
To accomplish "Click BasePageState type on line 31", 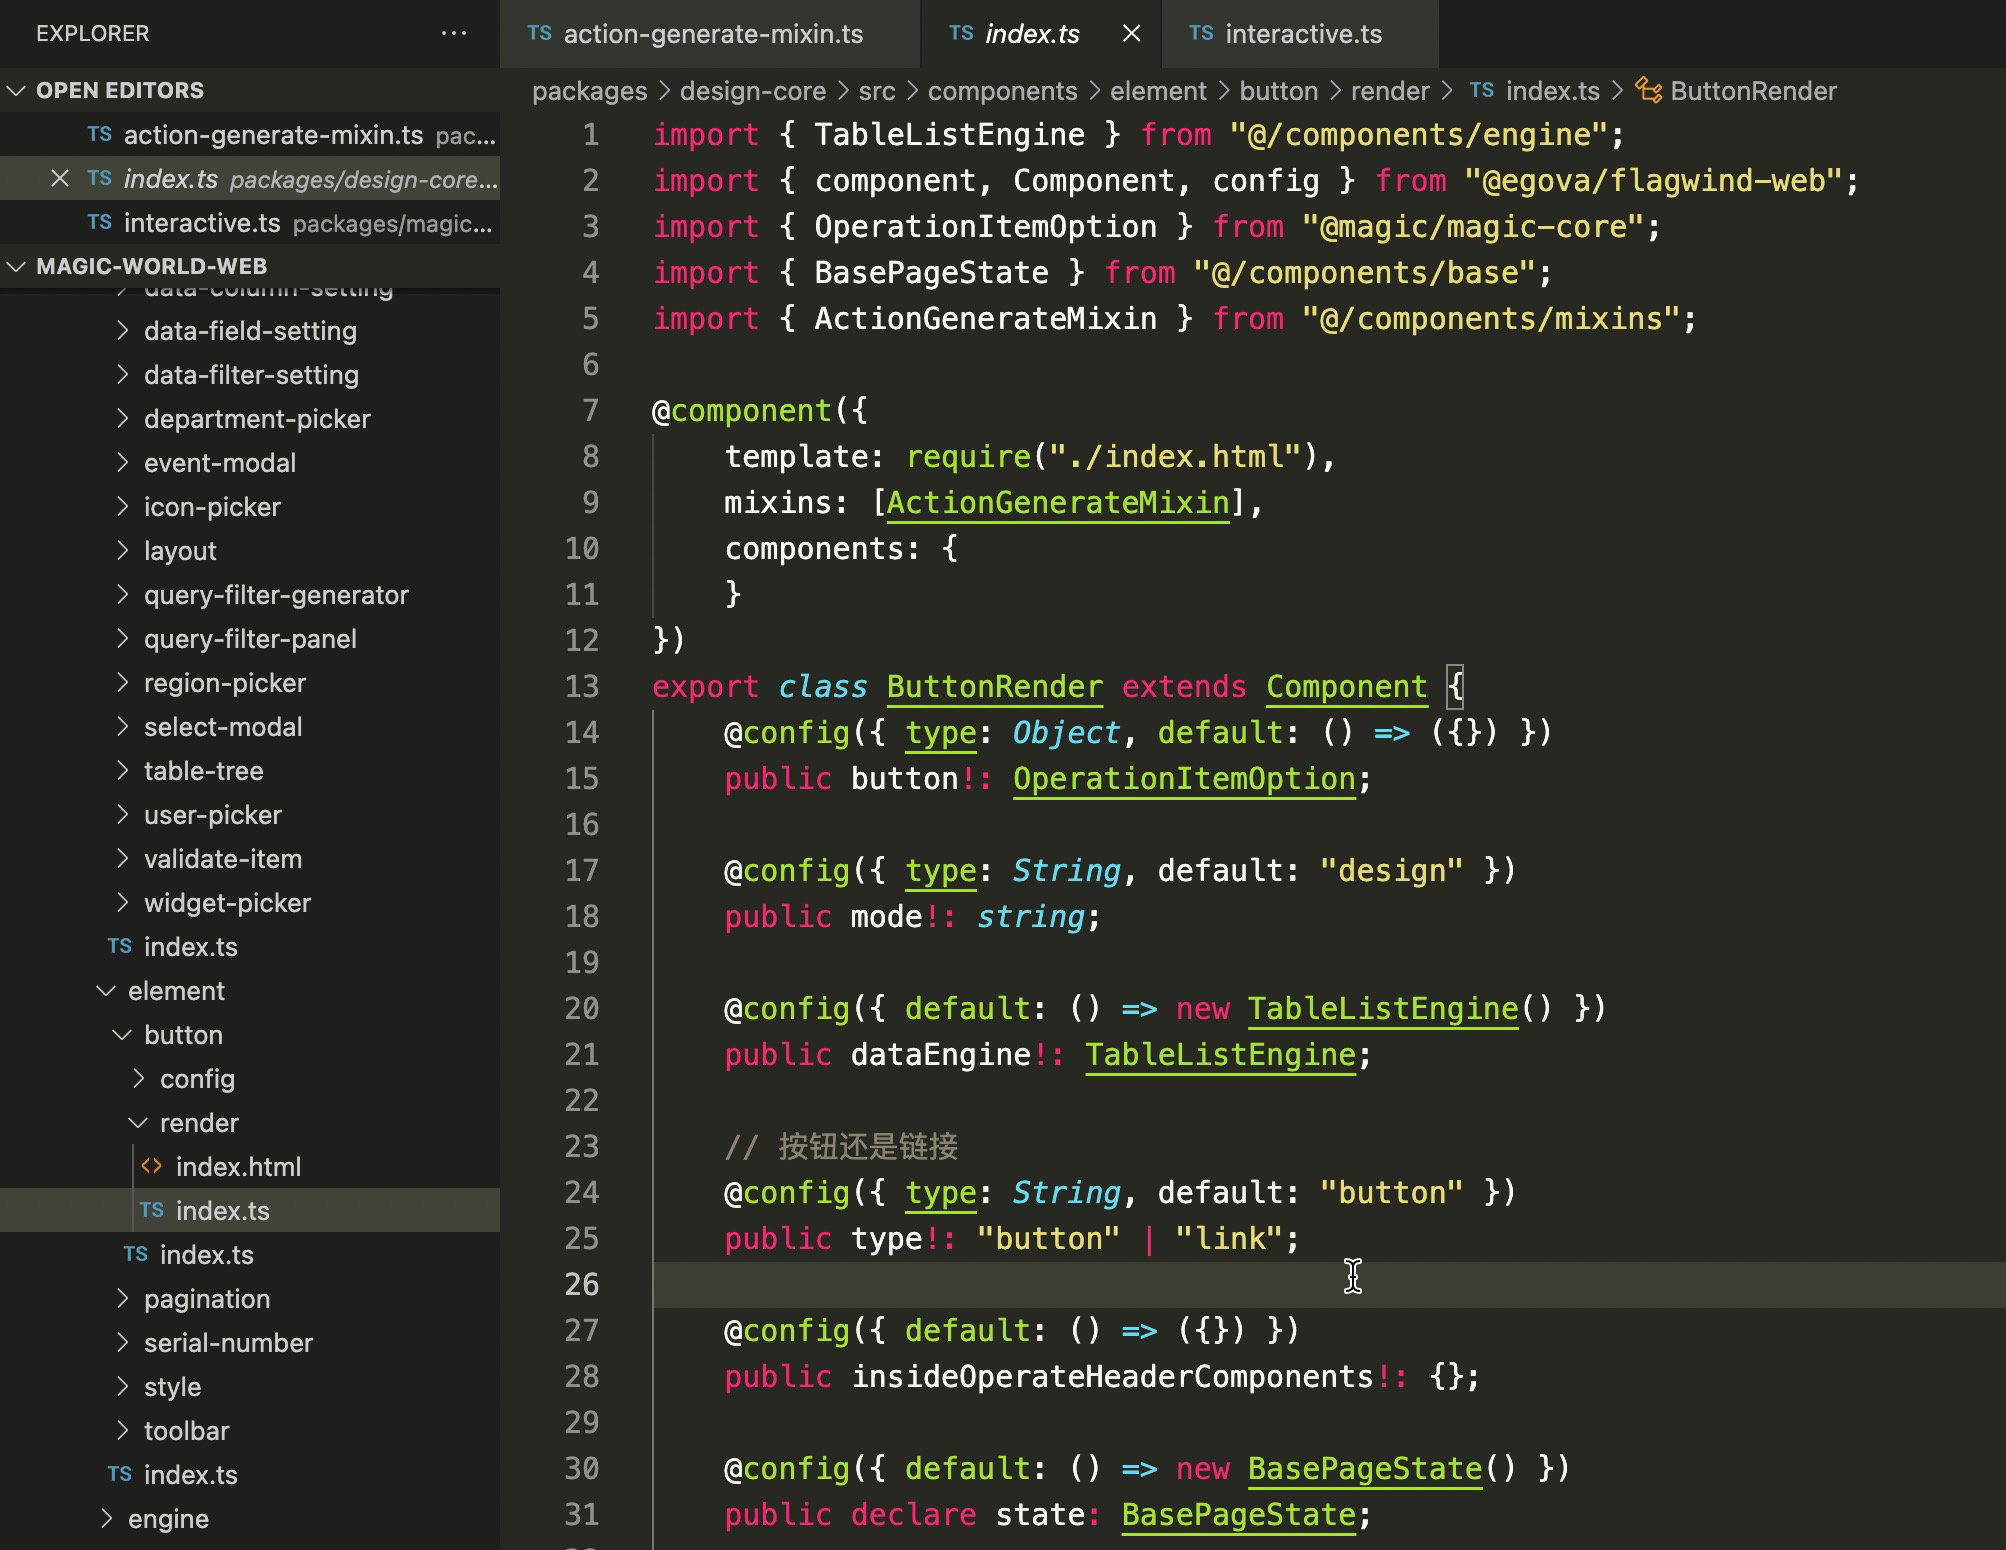I will pyautogui.click(x=1238, y=1514).
